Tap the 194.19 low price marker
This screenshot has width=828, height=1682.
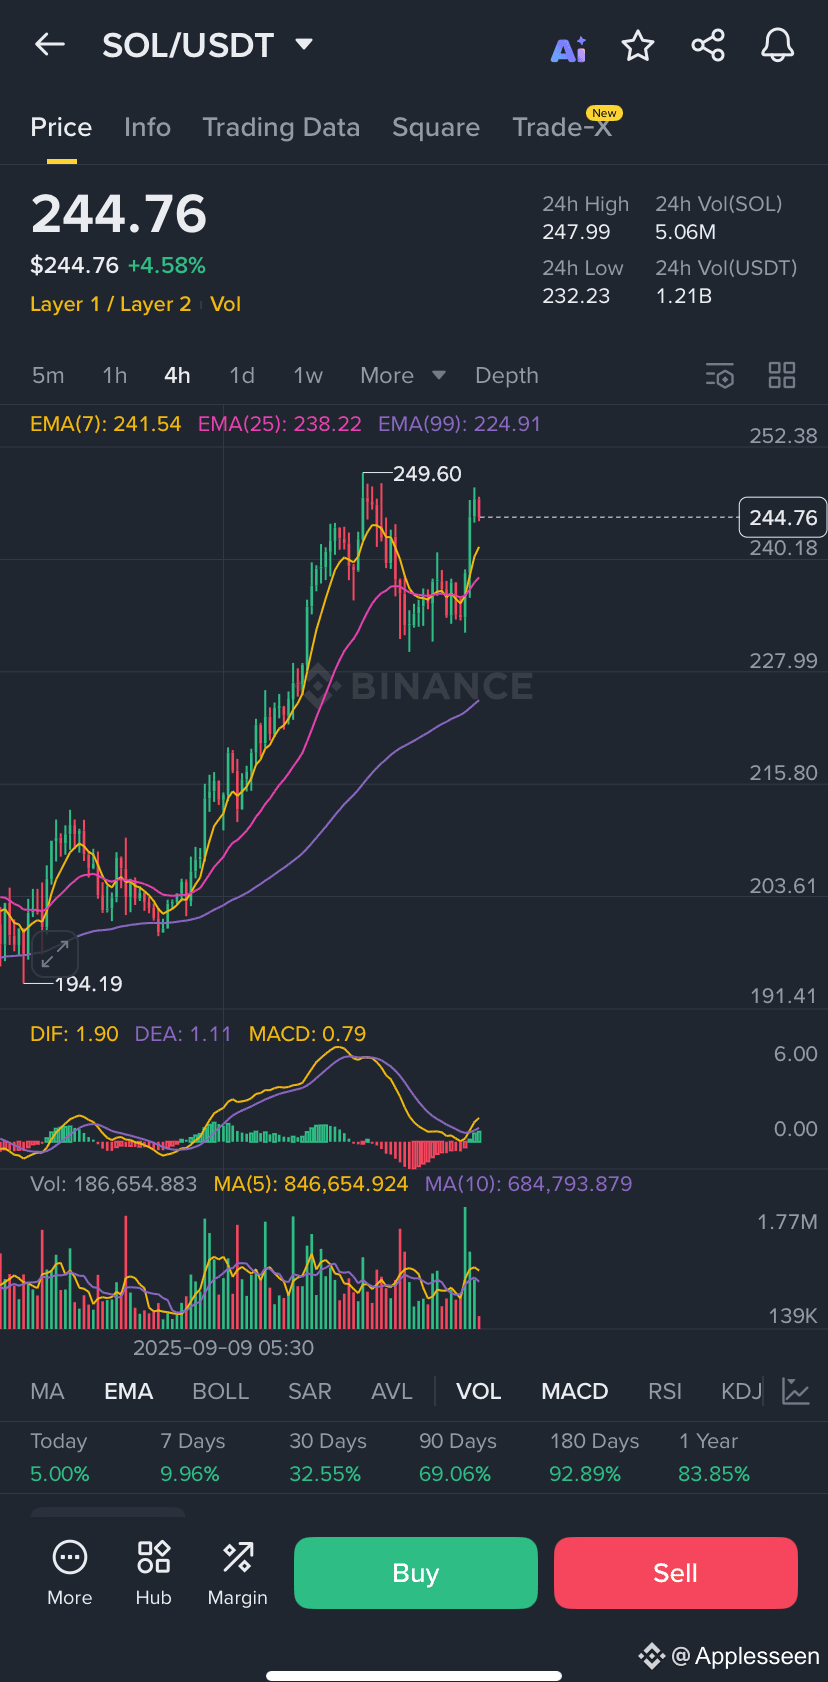click(88, 984)
